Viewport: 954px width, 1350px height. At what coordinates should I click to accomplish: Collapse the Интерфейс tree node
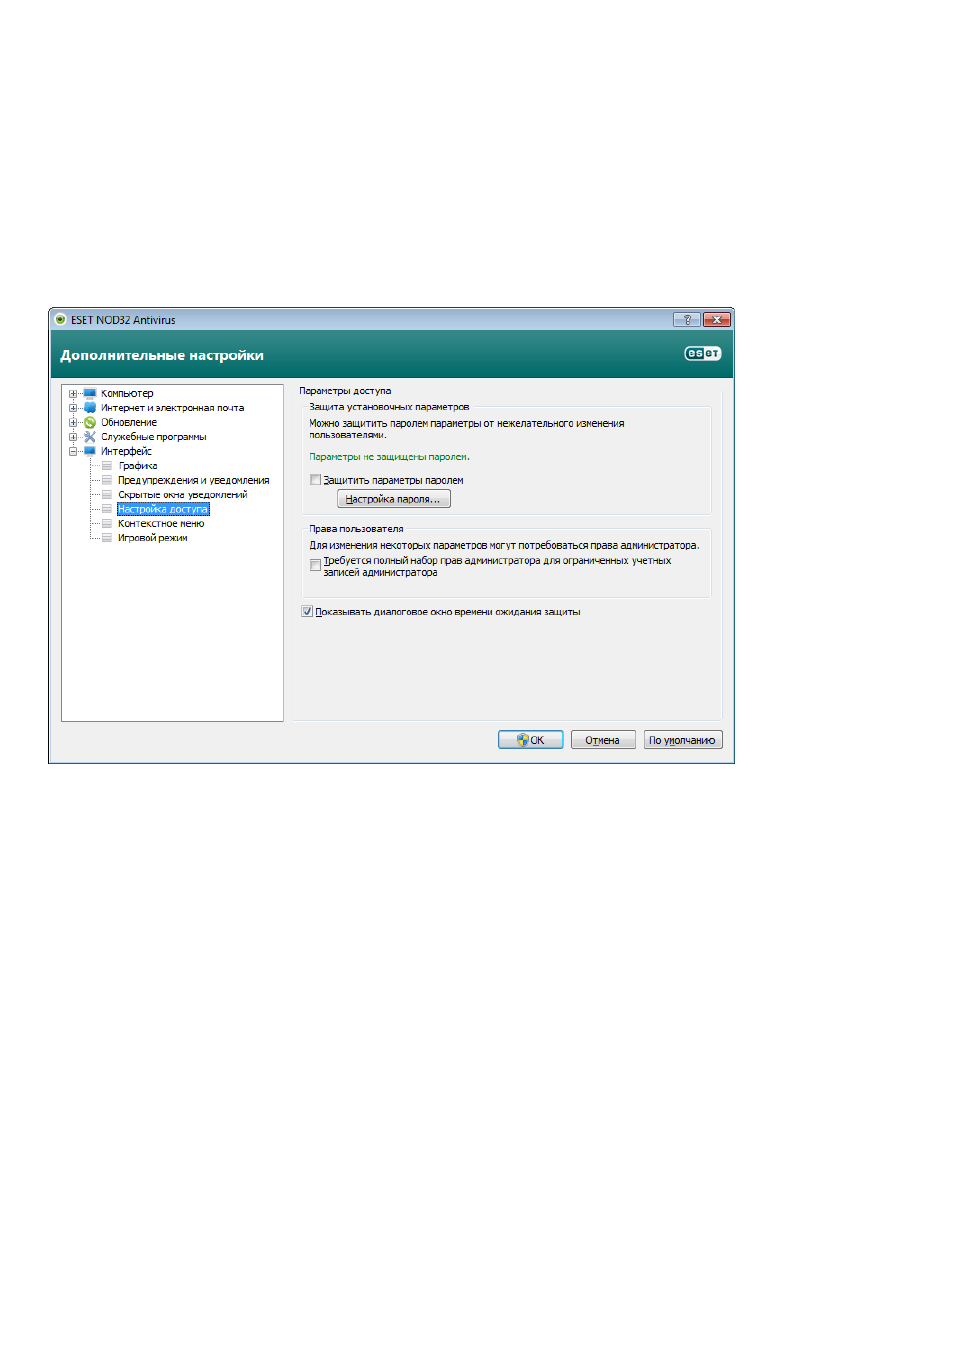click(x=73, y=452)
